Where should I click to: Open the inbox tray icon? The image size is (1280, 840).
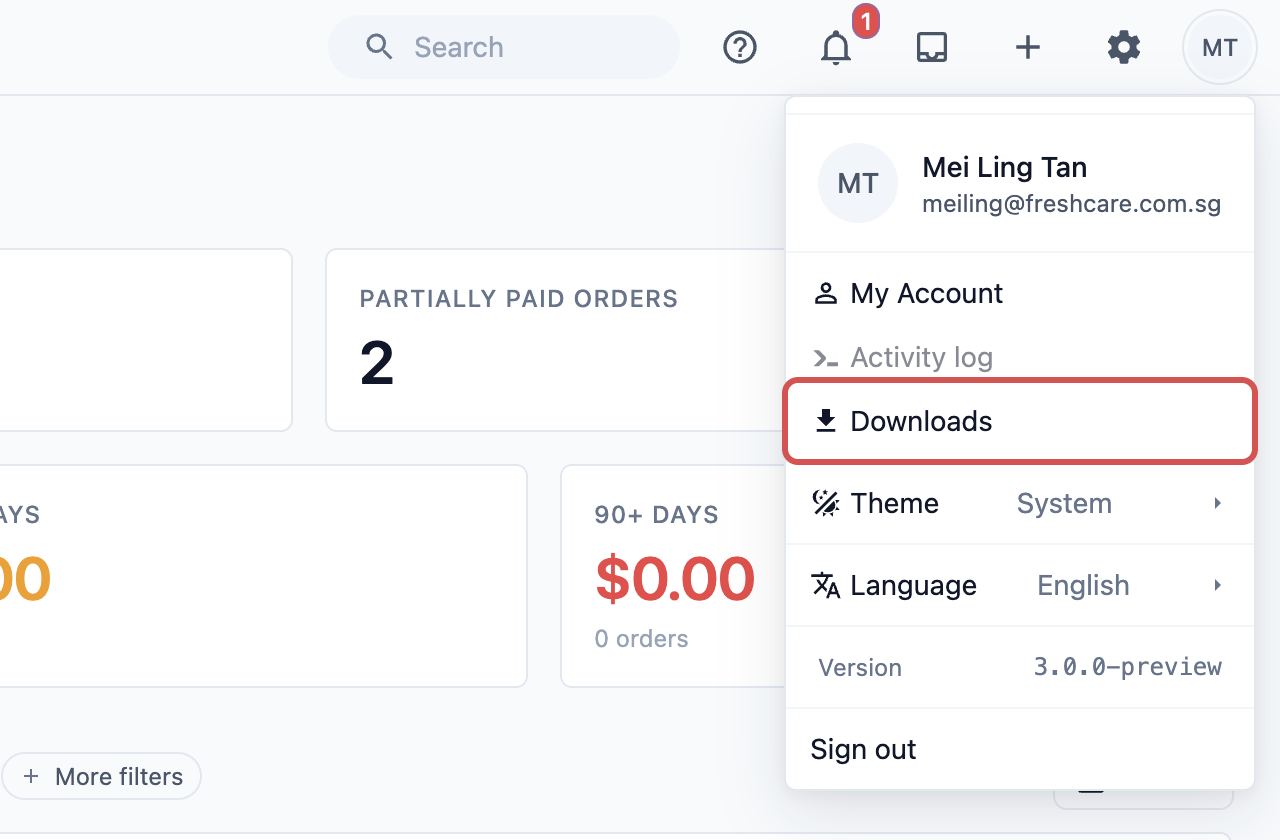click(x=932, y=47)
